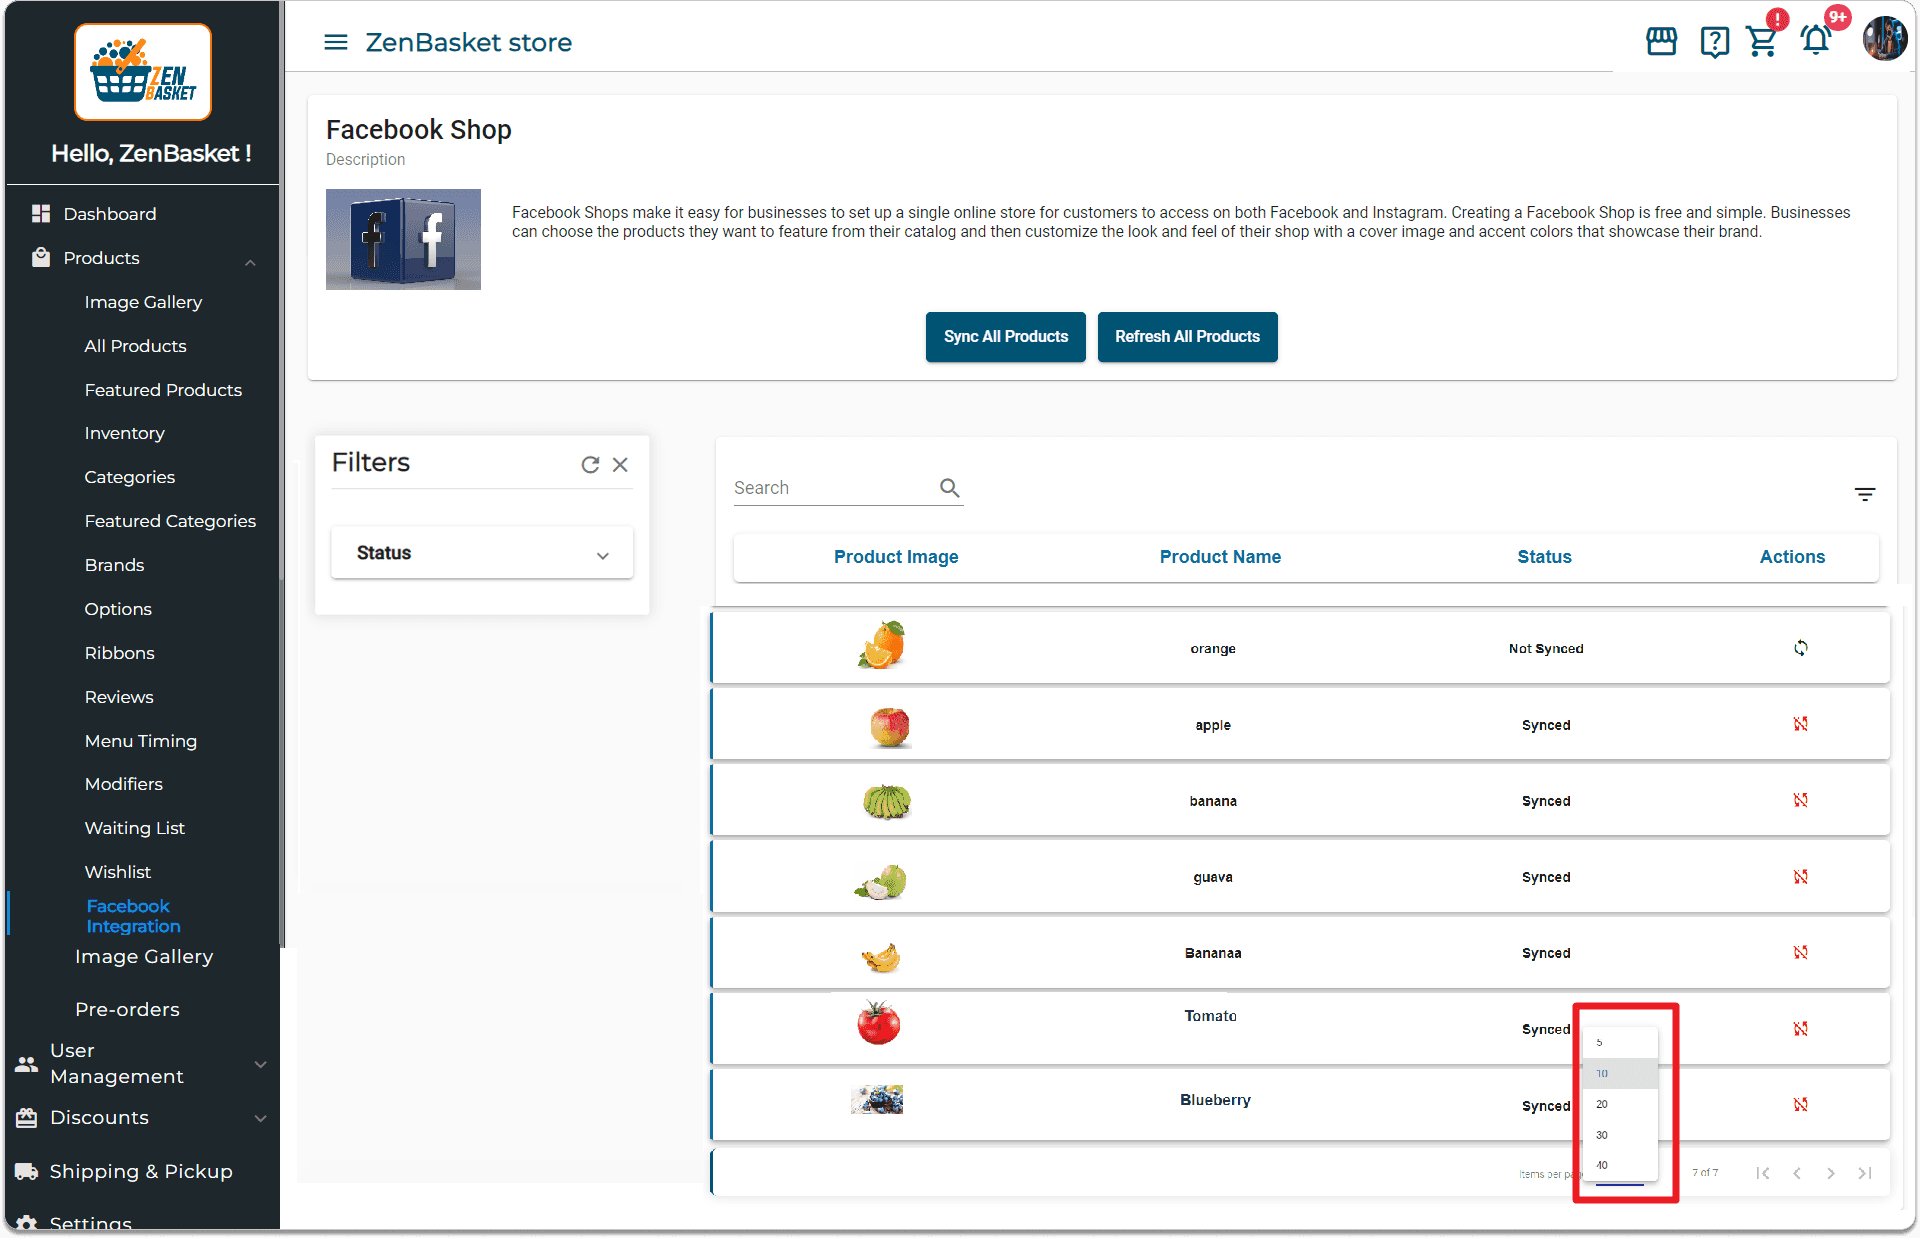Sync the orange product
This screenshot has height=1238, width=1920.
pos(1800,648)
